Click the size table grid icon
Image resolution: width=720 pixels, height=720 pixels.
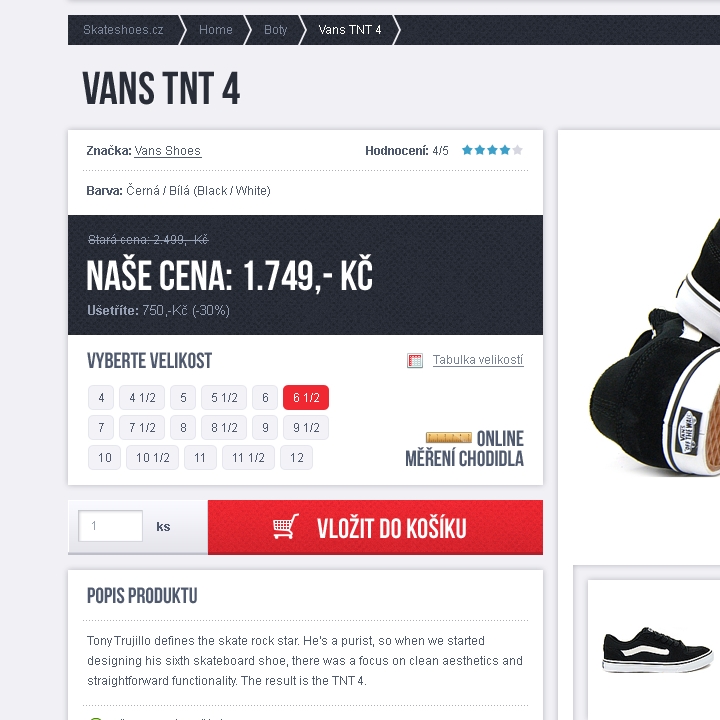[415, 360]
